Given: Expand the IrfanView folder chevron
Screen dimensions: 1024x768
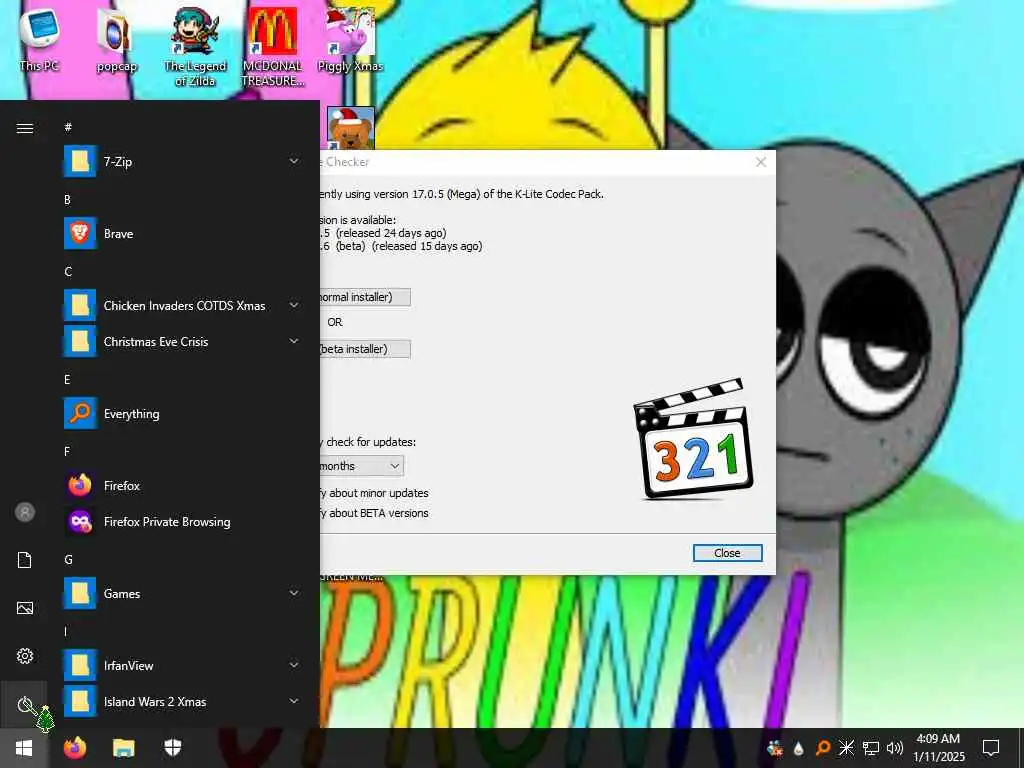Looking at the screenshot, I should [x=294, y=665].
